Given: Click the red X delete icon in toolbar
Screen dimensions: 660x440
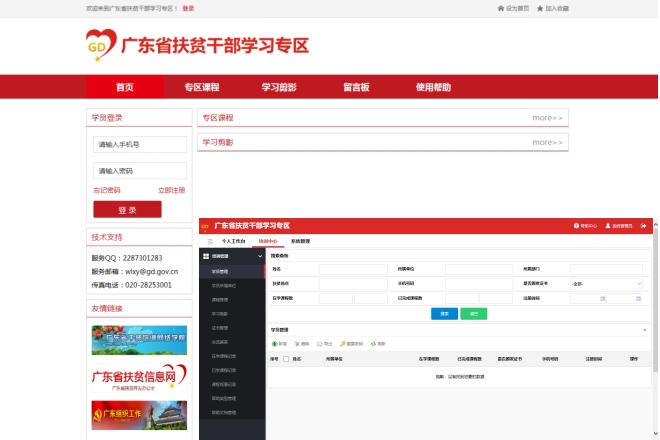Looking at the screenshot, I should 297,344.
